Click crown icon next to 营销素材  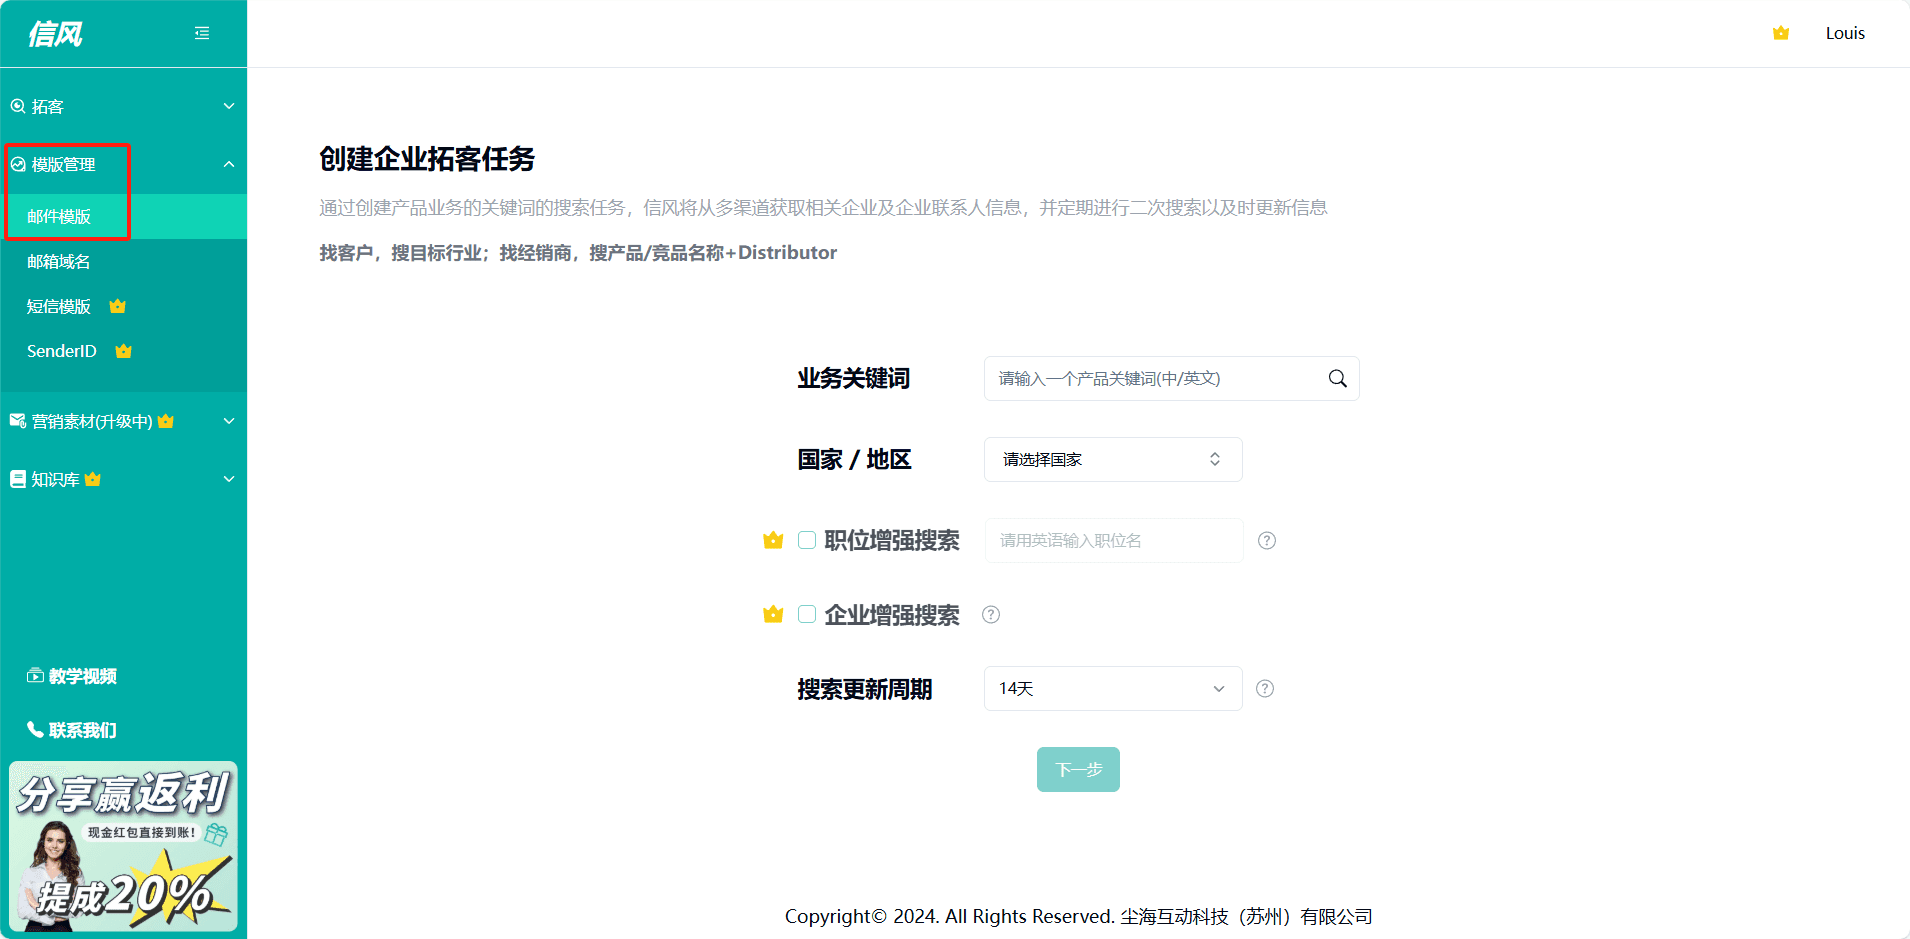point(166,421)
